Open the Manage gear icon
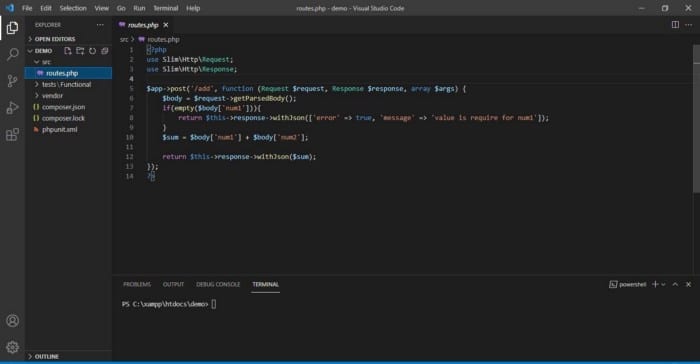 point(12,347)
